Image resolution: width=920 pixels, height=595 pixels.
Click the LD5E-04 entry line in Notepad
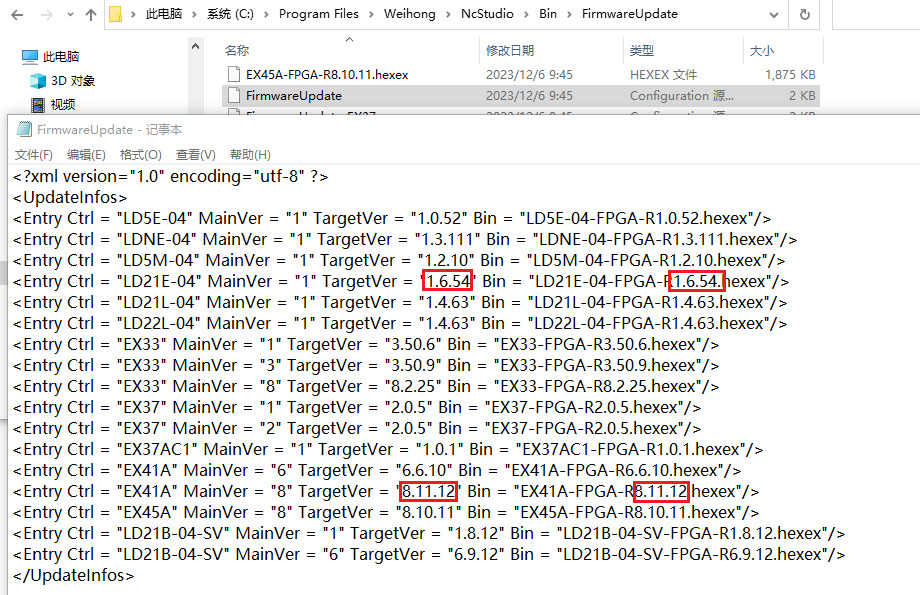coord(392,218)
